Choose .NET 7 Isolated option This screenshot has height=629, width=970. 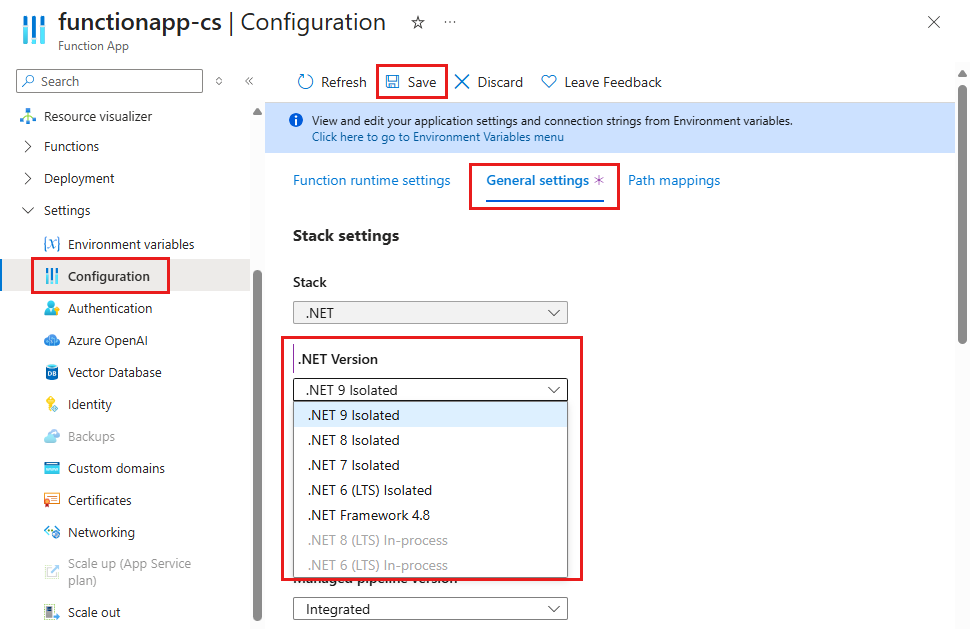(430, 465)
